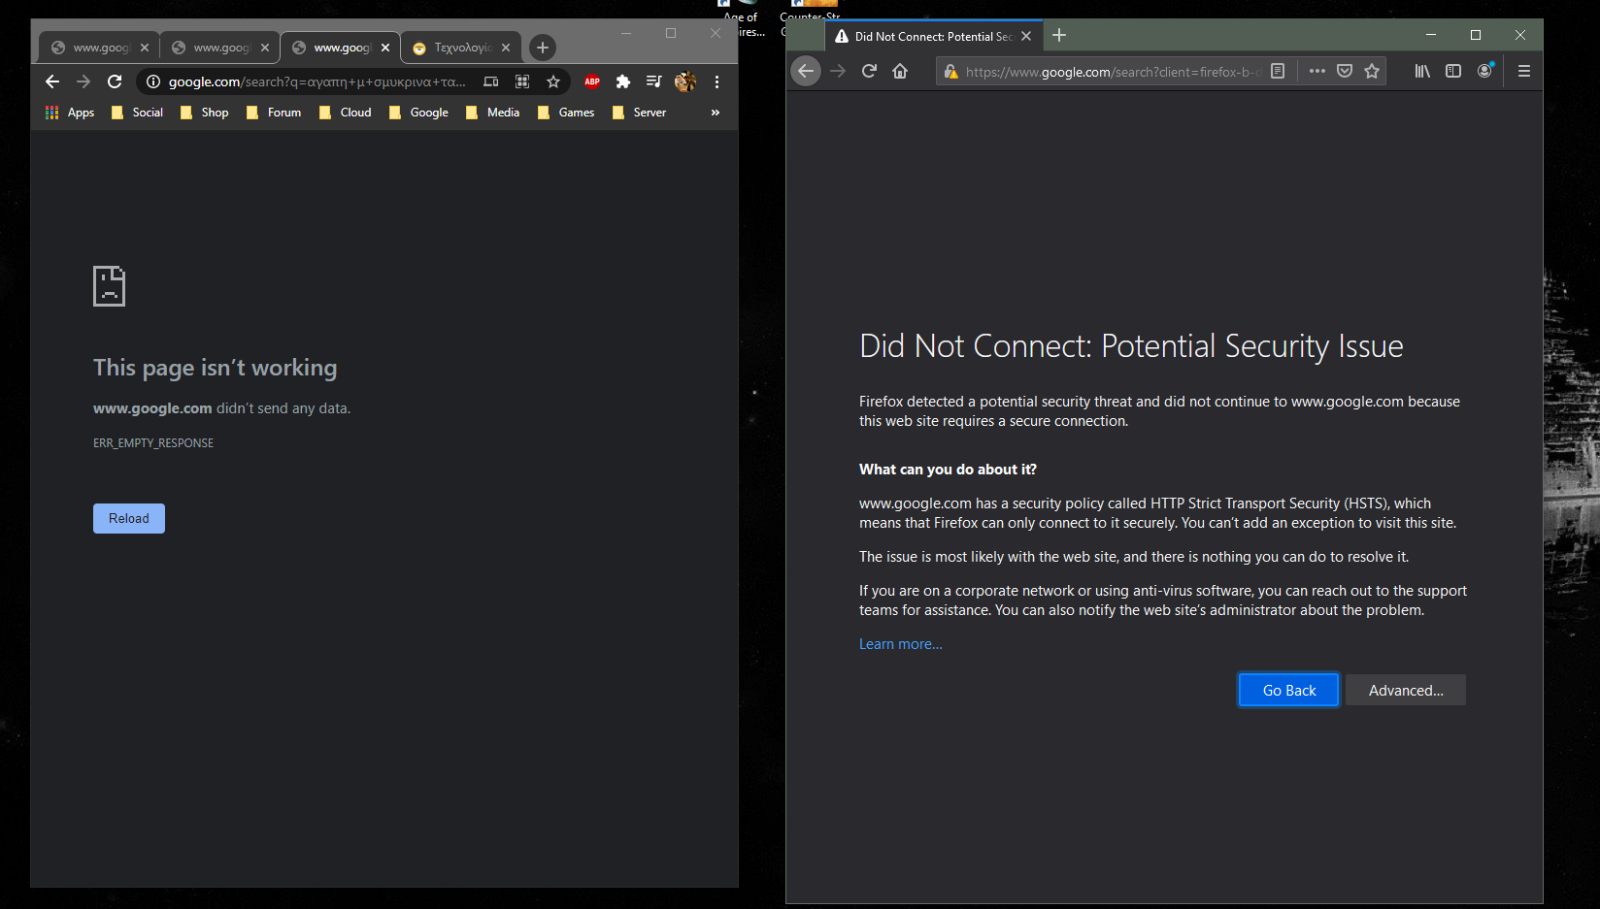Click the 'What can you do about it?' heading
The height and width of the screenshot is (909, 1600).
pyautogui.click(x=948, y=469)
